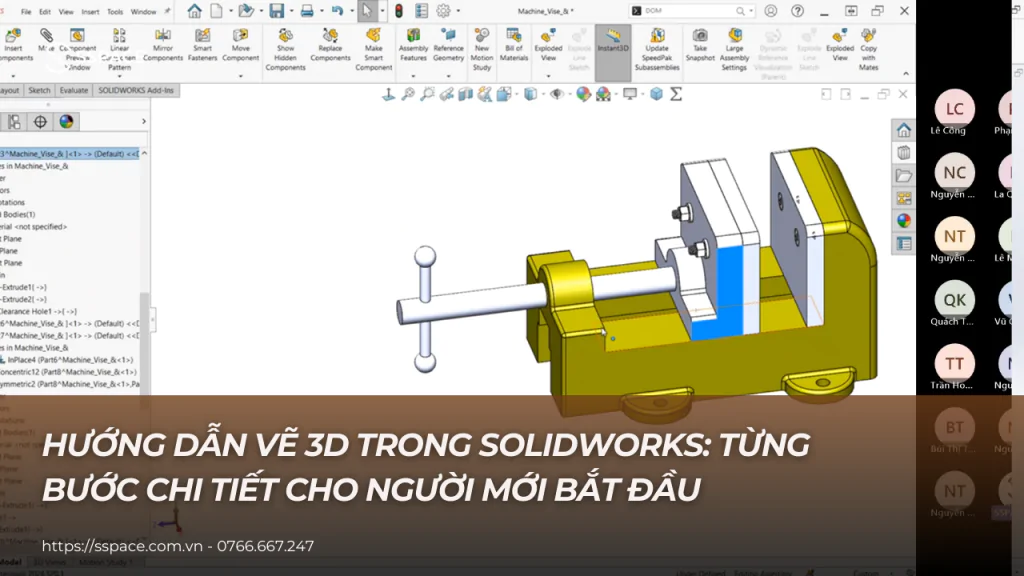The image size is (1024, 576).
Task: Expand dropdown under Assembly Features
Action: (413, 76)
